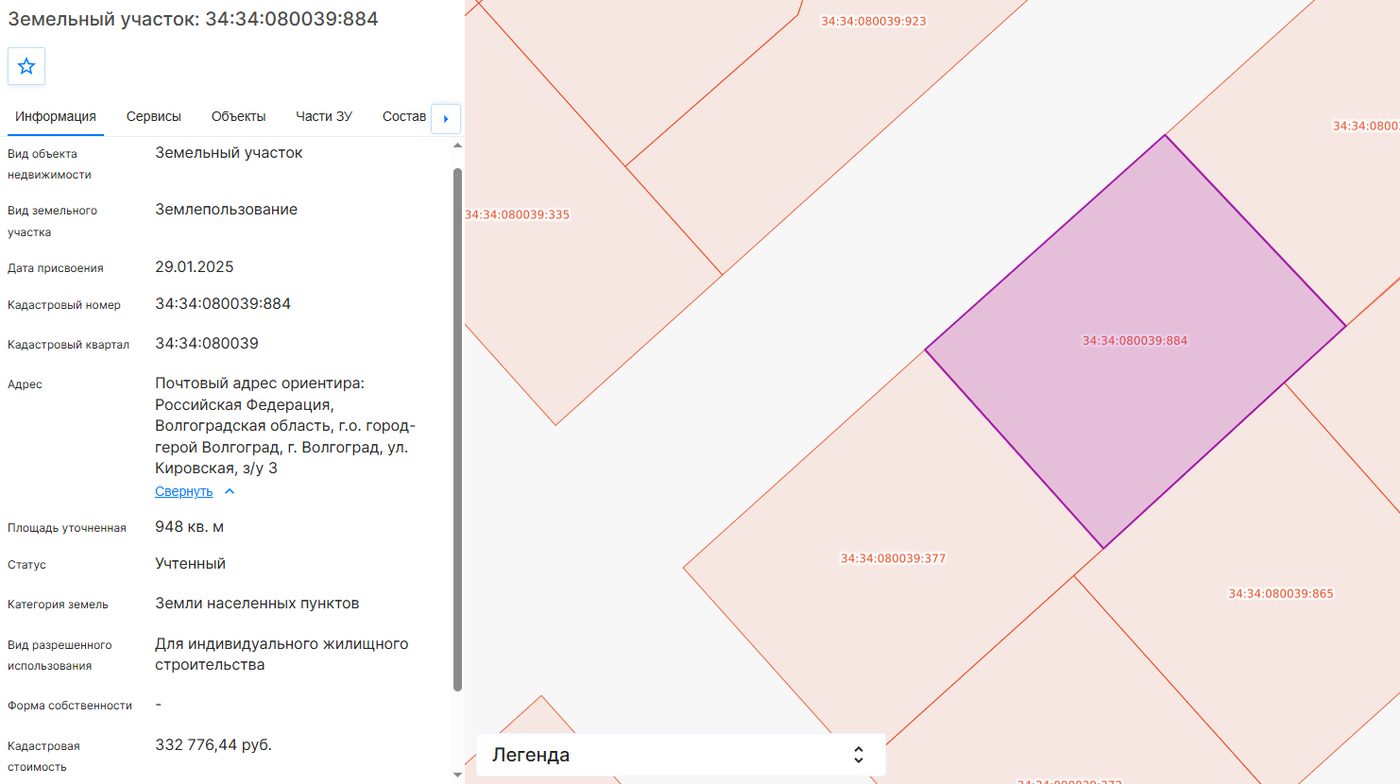Image resolution: width=1400 pixels, height=784 pixels.
Task: Click cadastral number value 34:34:080039:884
Action: click(x=223, y=303)
